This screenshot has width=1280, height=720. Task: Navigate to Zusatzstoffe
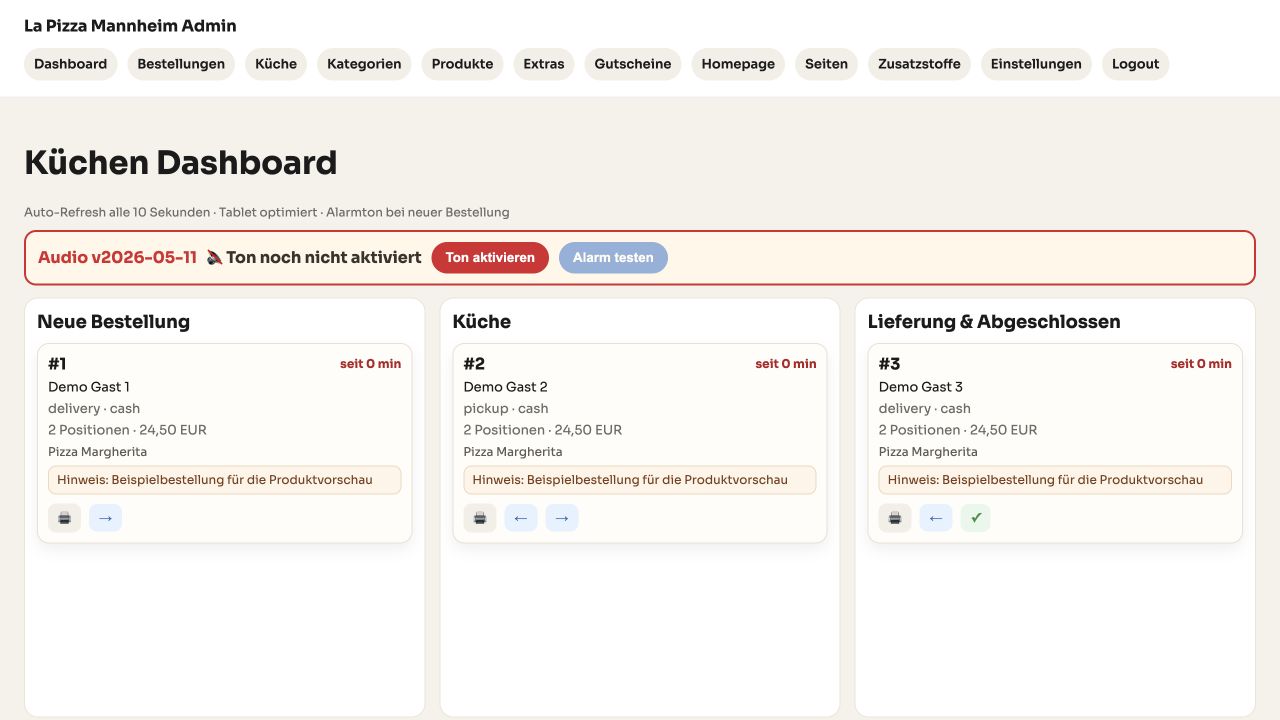pos(919,64)
